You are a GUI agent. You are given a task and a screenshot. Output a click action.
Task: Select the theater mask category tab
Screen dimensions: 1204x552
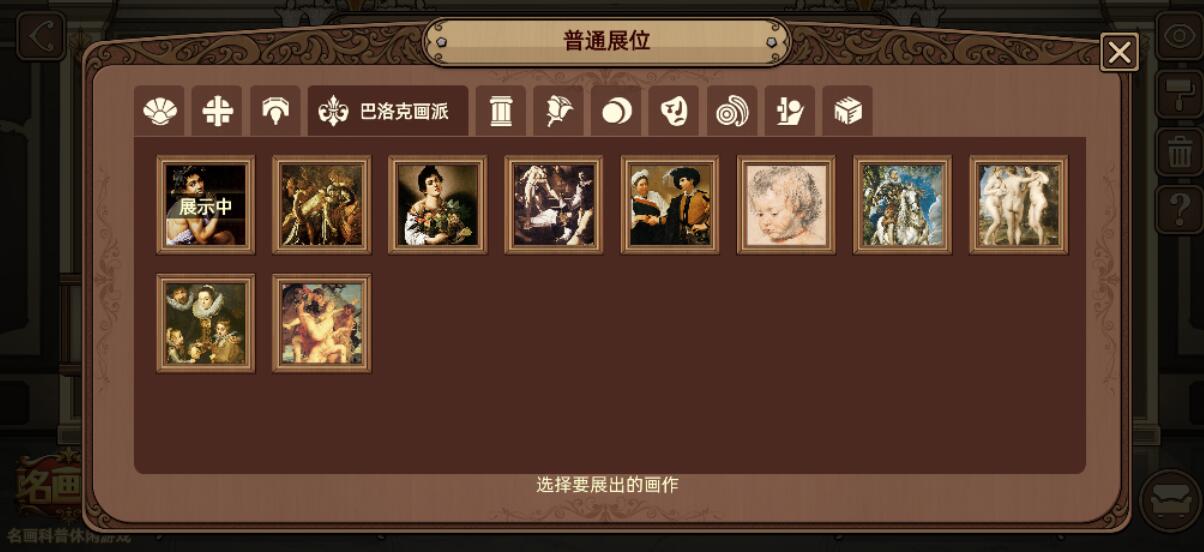pyautogui.click(x=674, y=112)
